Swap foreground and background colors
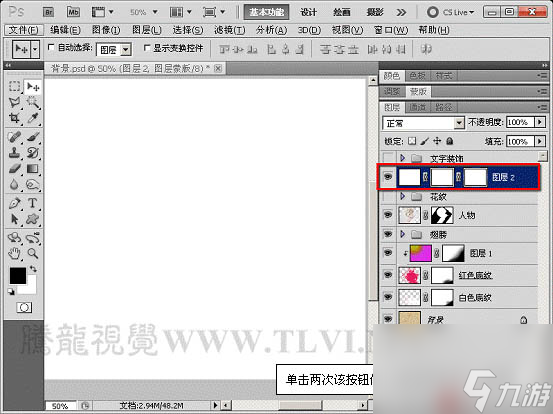This screenshot has width=553, height=414. tap(33, 269)
